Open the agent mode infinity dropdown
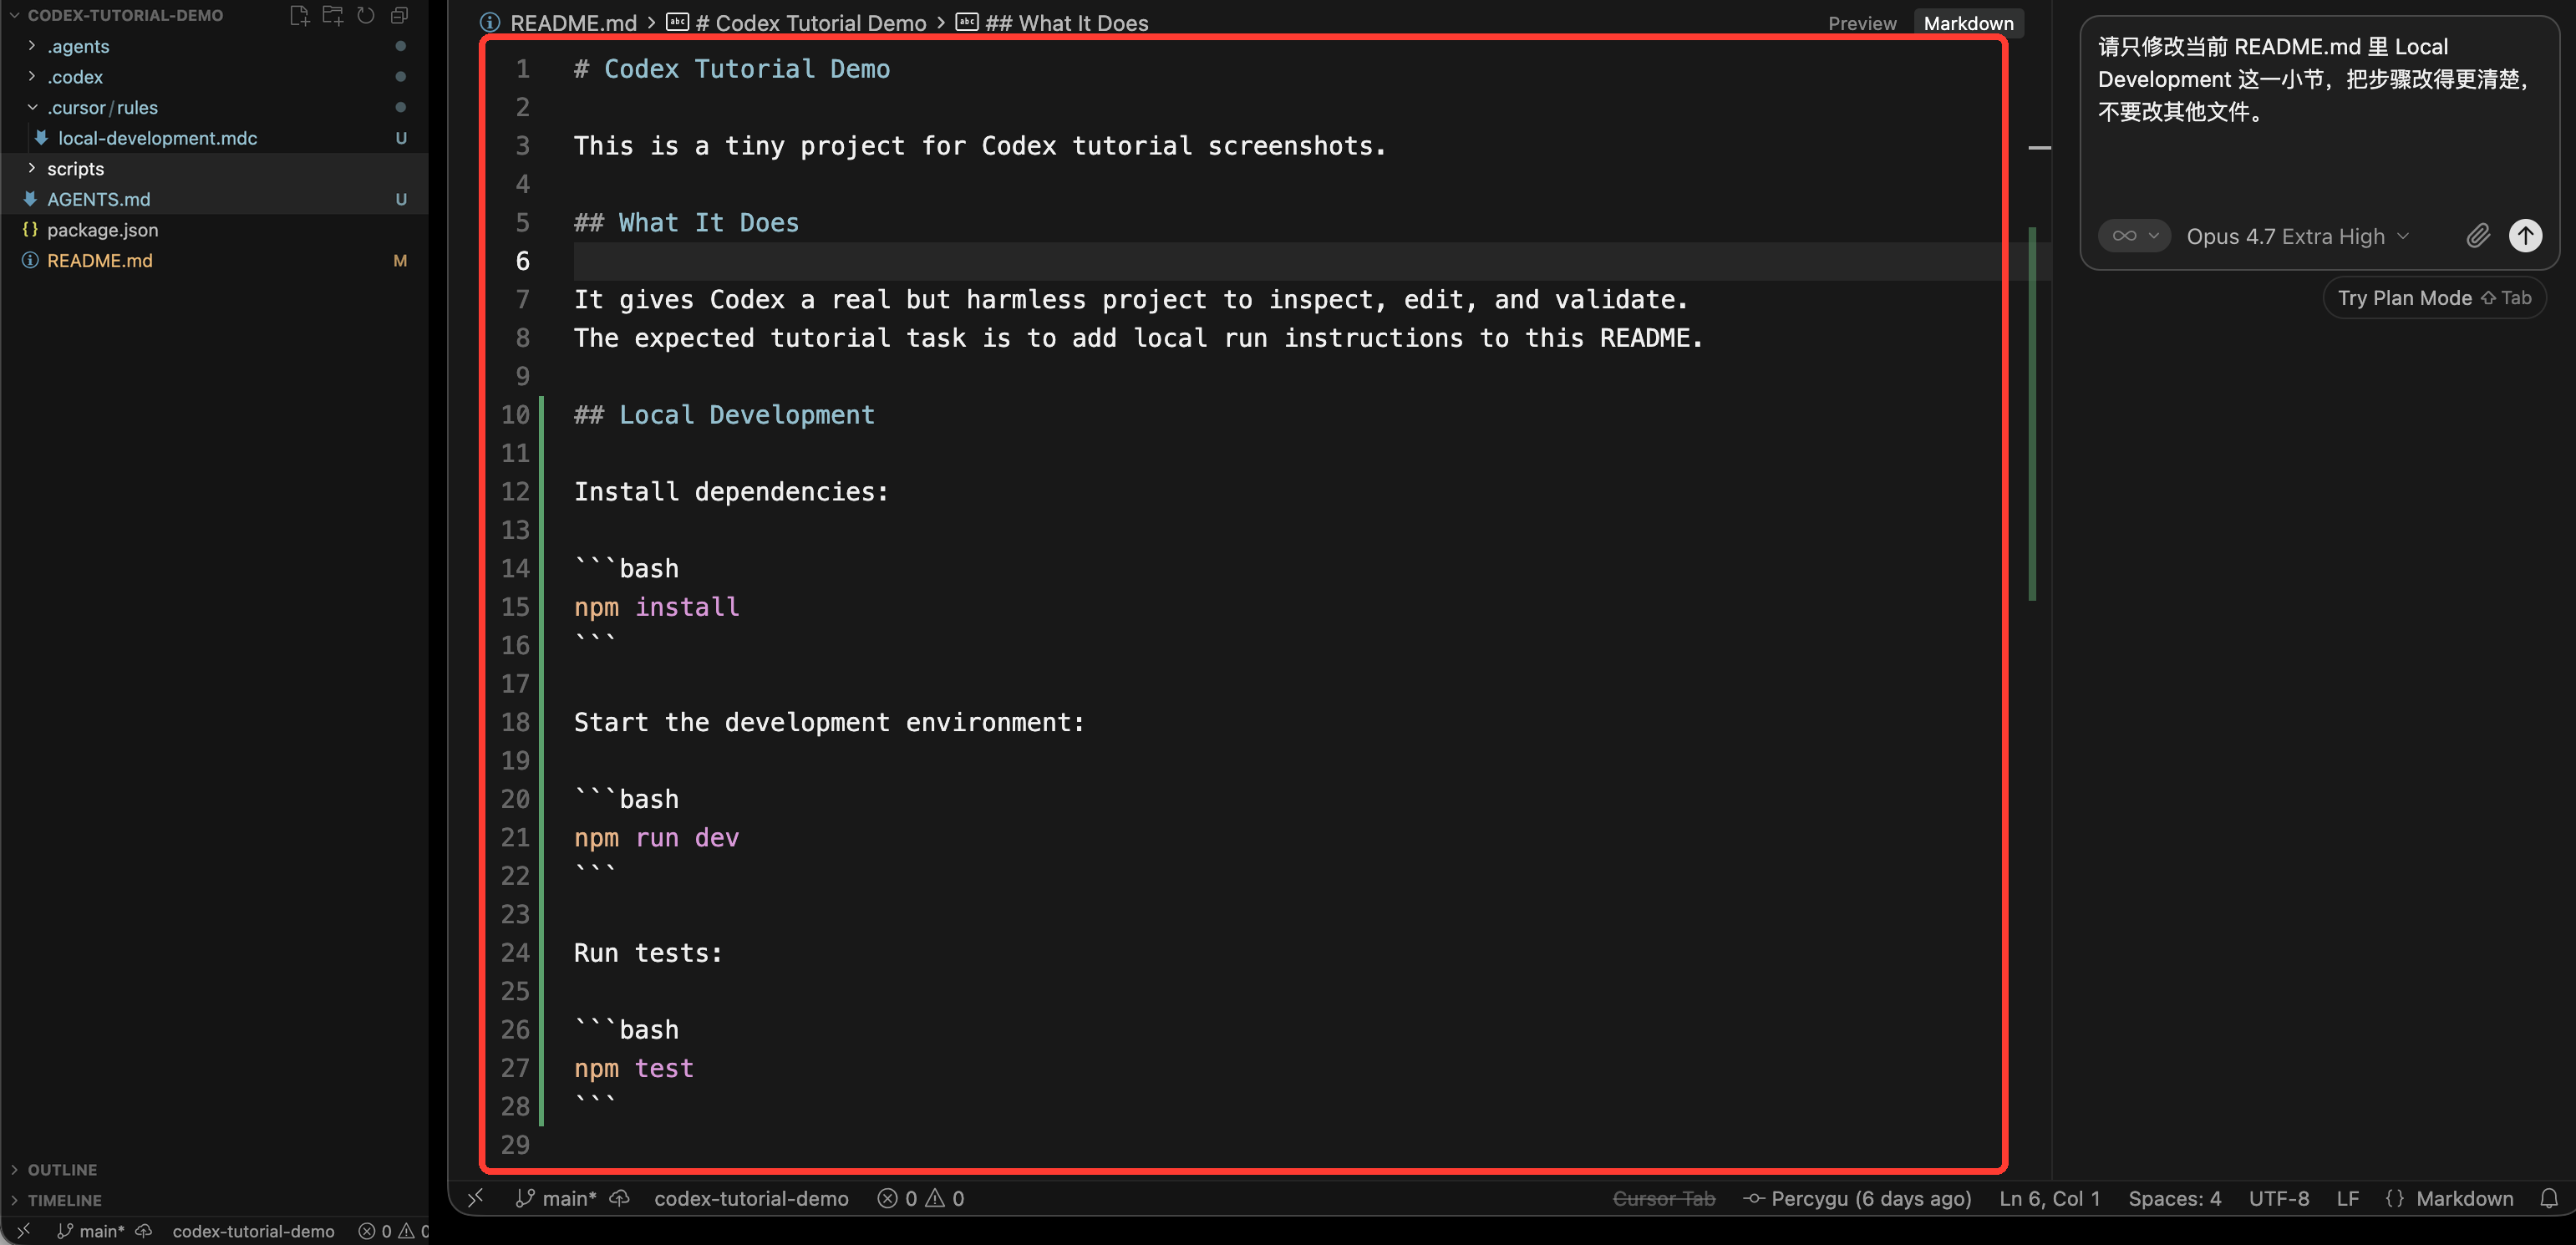2576x1245 pixels. (x=2134, y=236)
